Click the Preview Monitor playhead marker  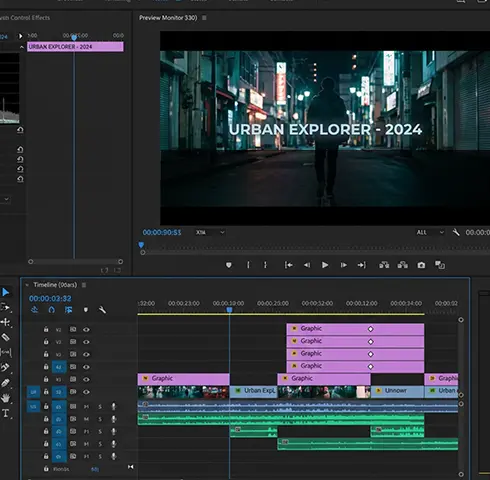point(141,245)
